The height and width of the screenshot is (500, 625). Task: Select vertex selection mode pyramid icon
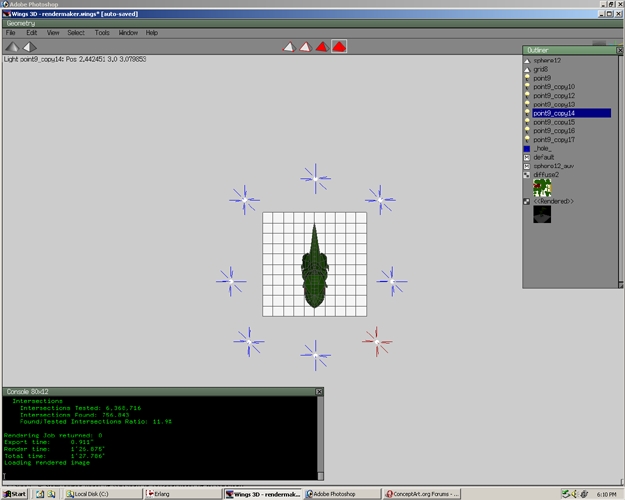289,47
